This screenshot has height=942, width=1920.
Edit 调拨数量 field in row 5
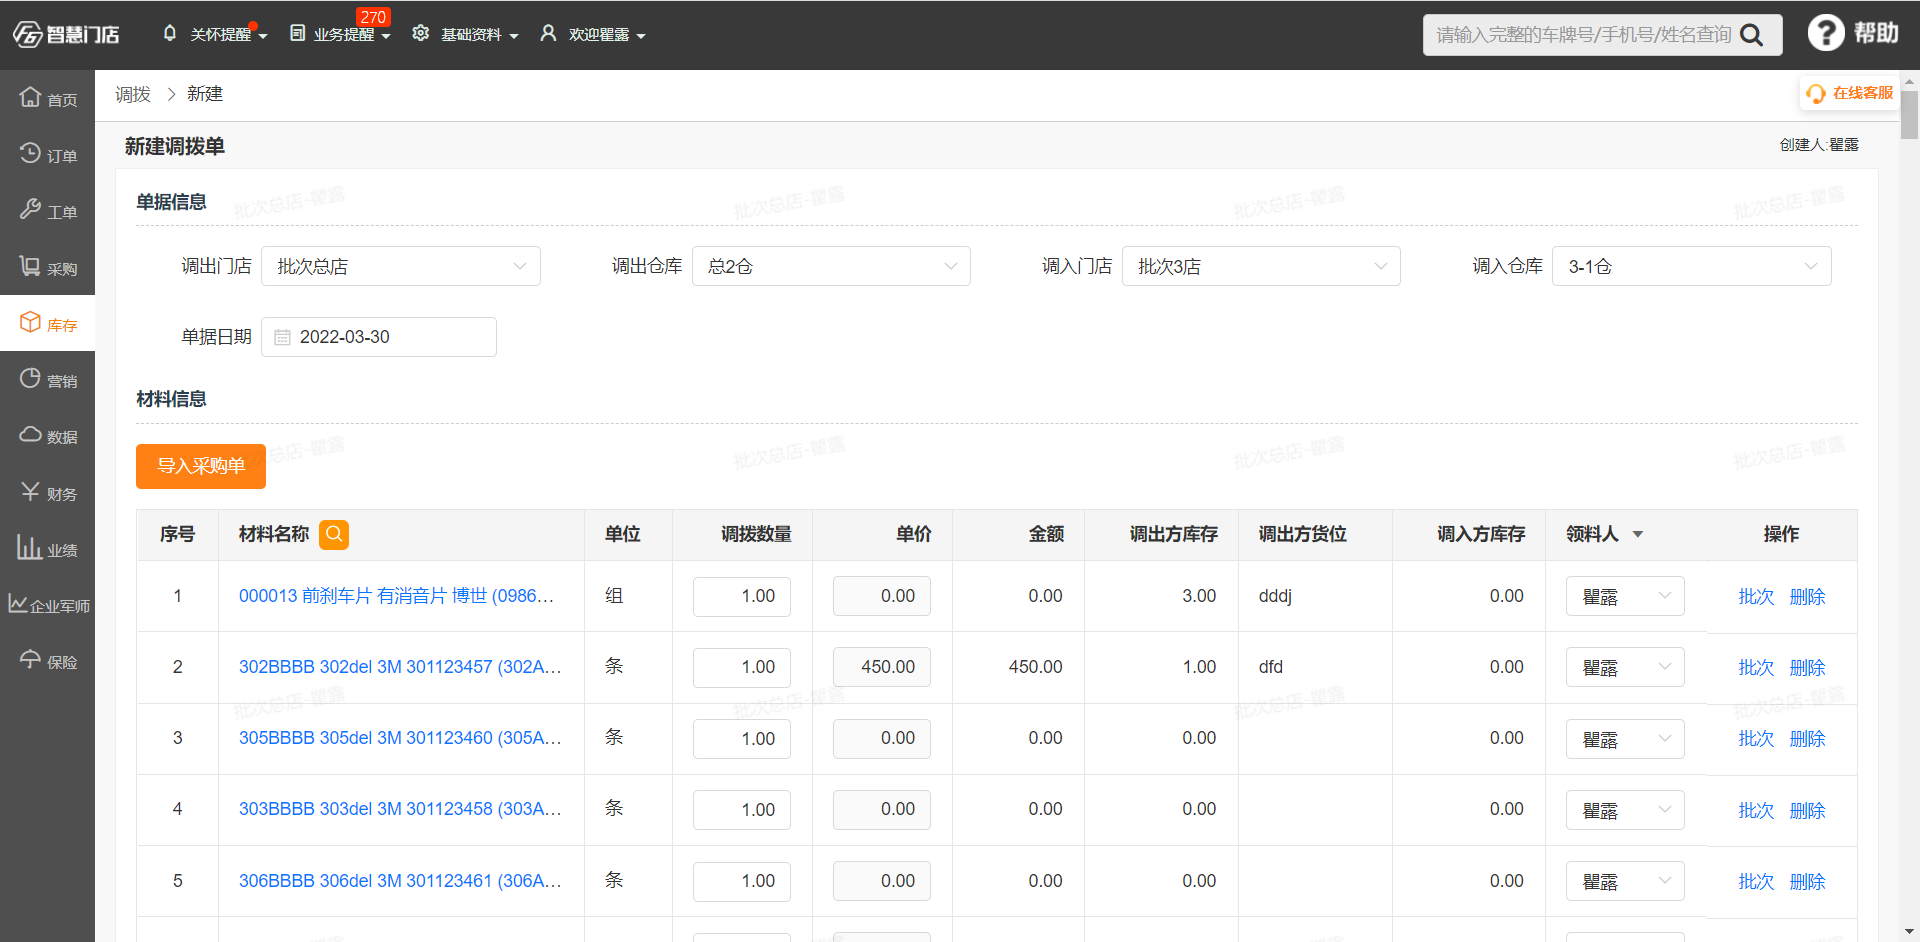click(742, 881)
